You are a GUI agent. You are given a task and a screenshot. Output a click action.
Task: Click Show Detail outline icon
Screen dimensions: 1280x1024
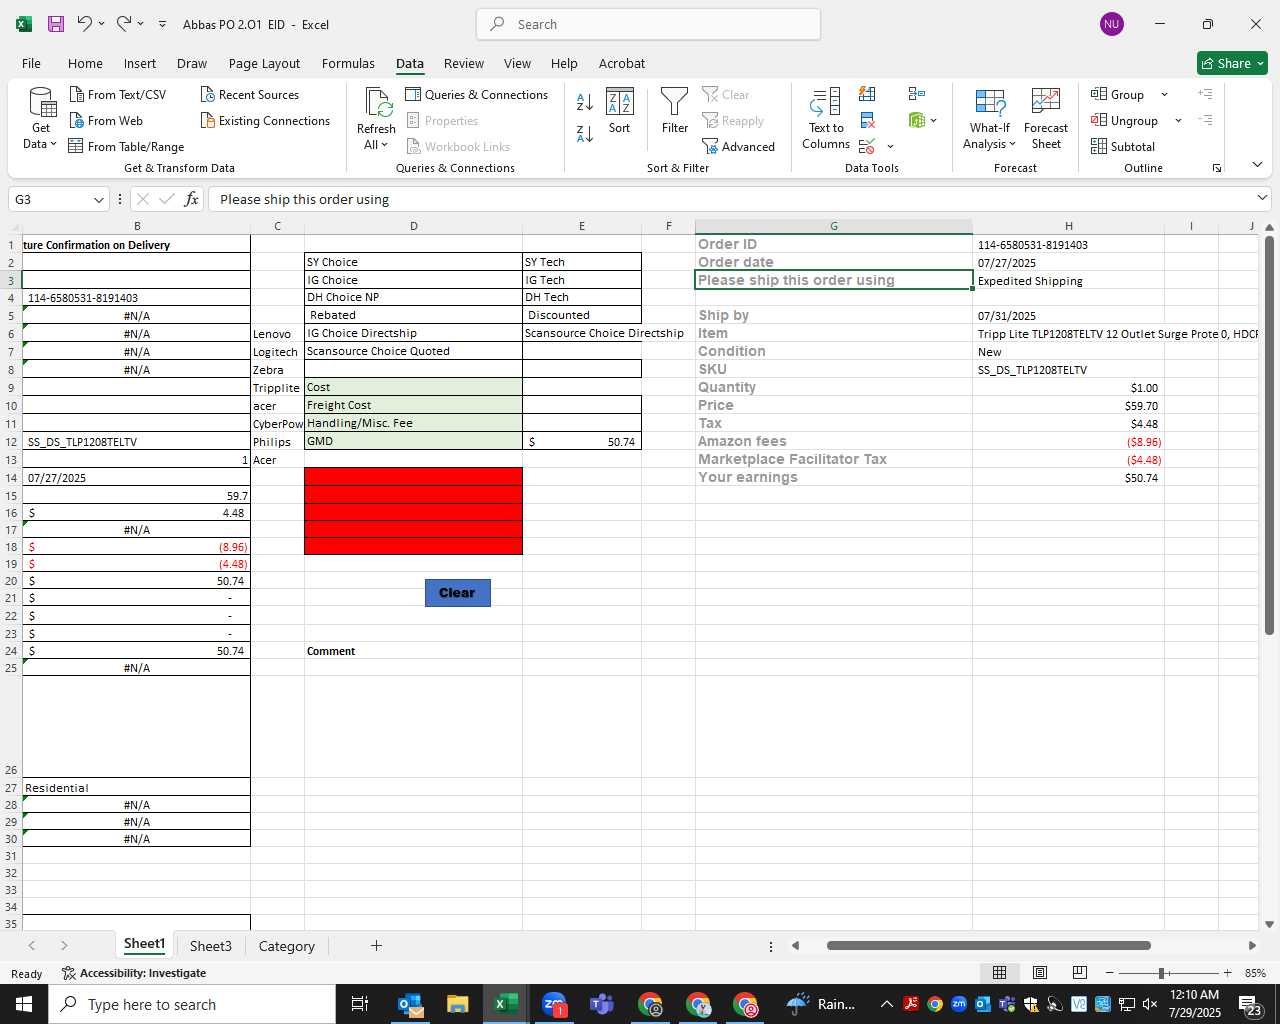click(1205, 94)
